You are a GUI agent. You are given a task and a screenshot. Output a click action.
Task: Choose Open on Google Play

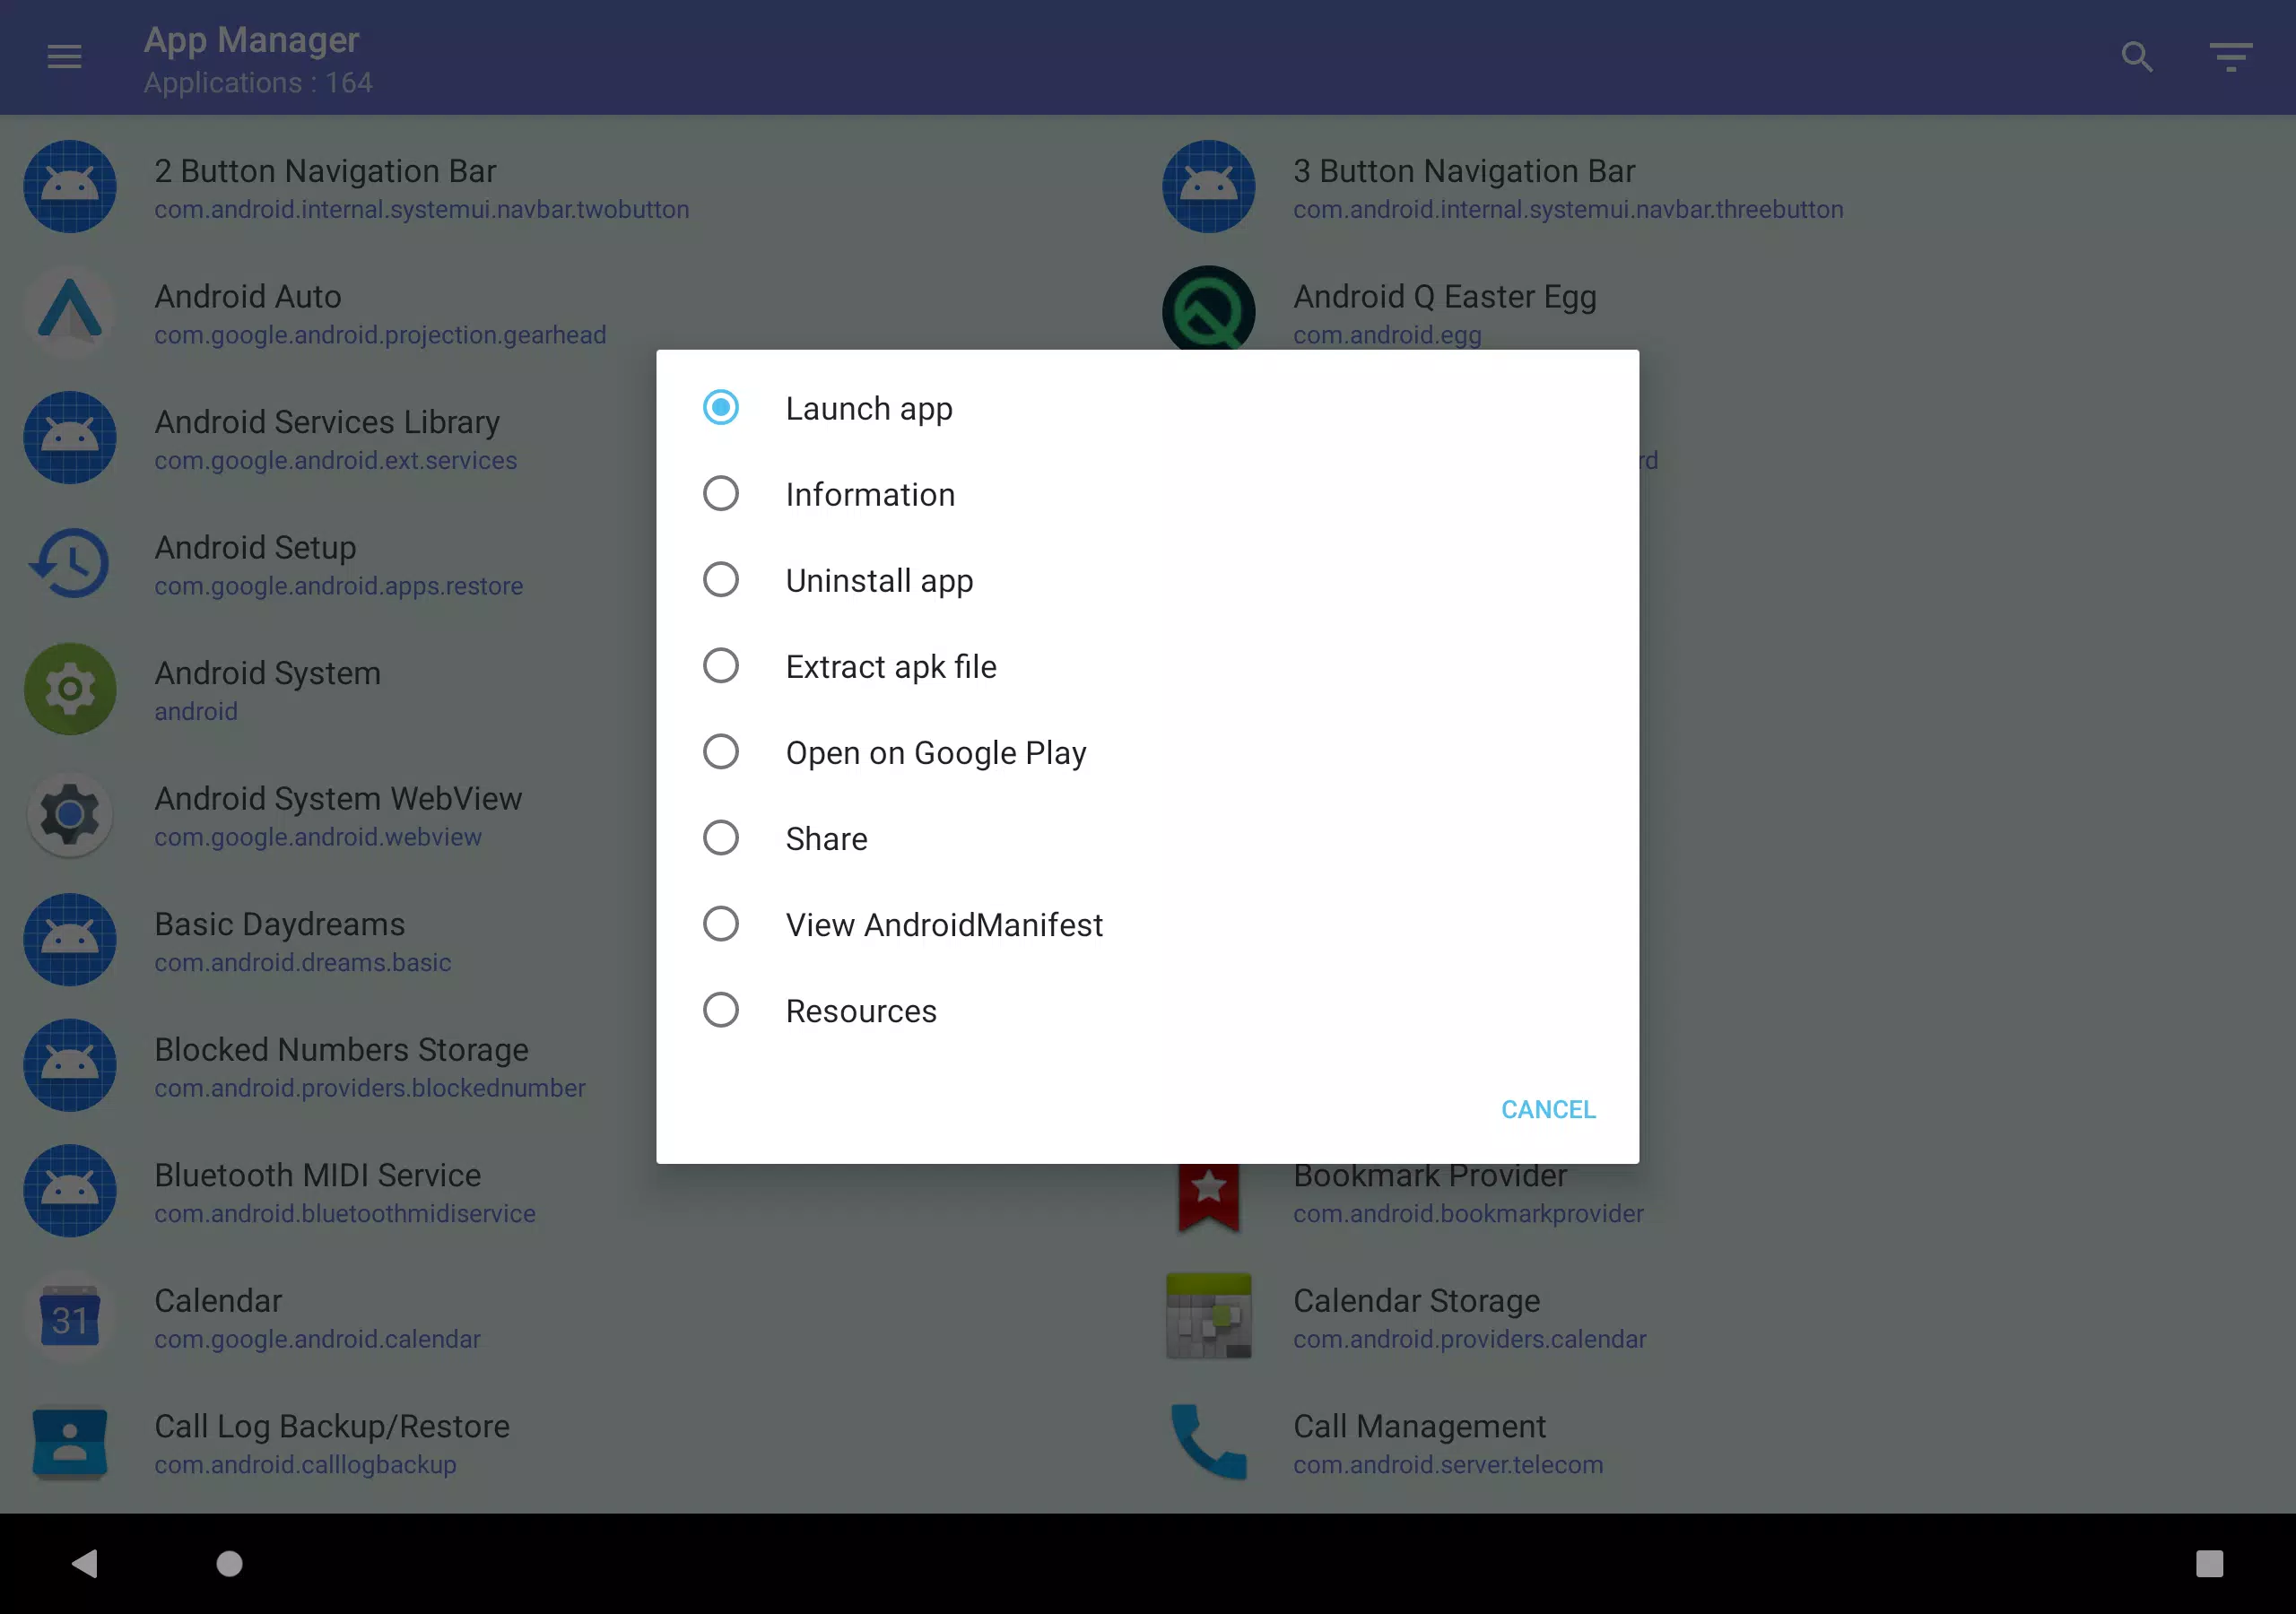(1147, 752)
